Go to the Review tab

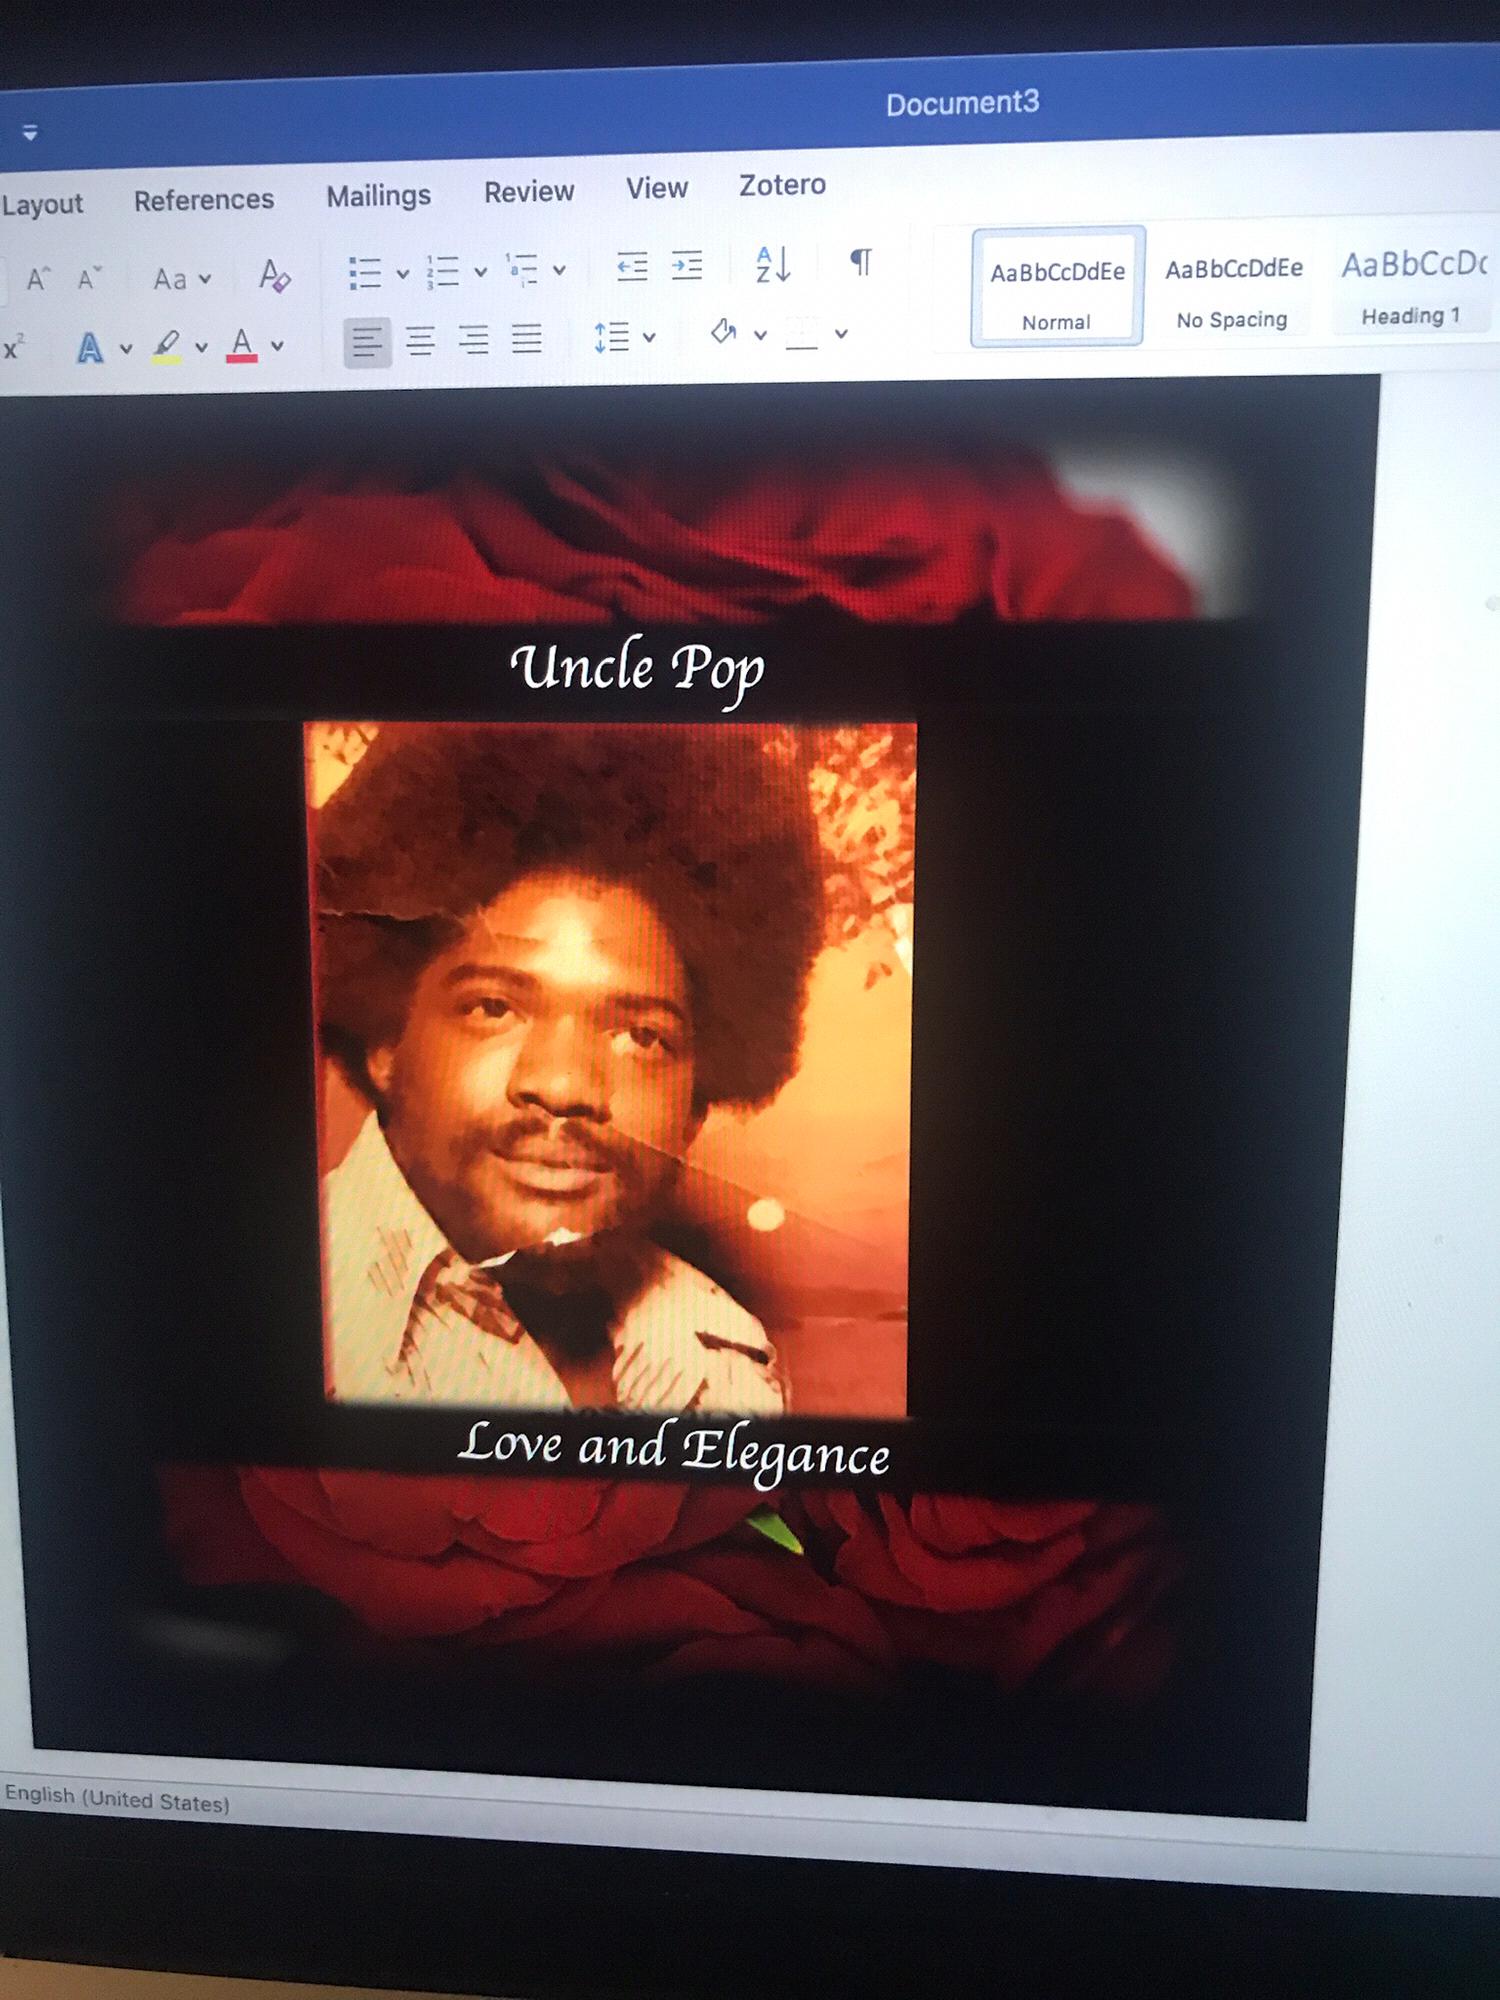tap(529, 192)
